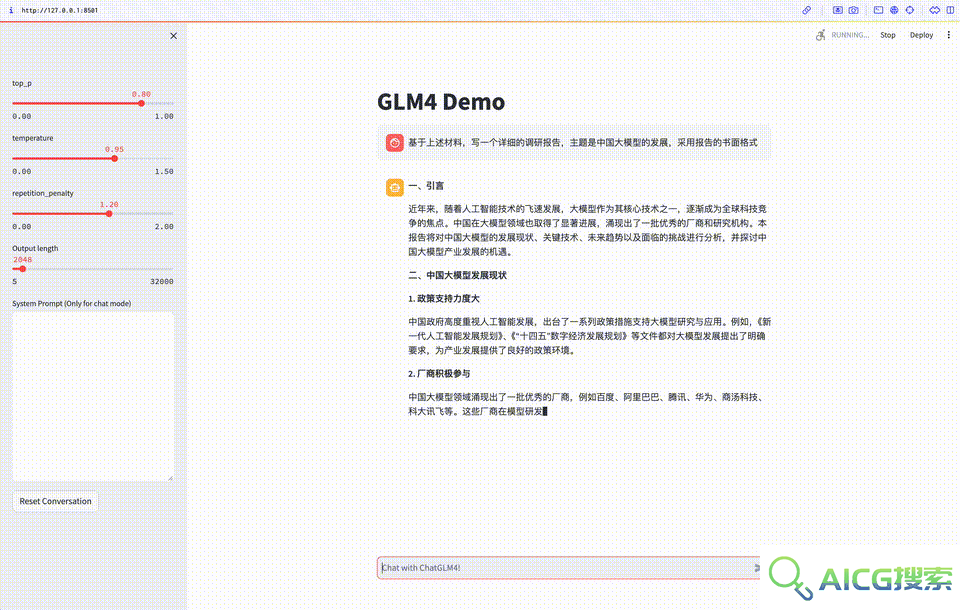The width and height of the screenshot is (960, 610).
Task: Click the temperature label
Action: (x=33, y=138)
